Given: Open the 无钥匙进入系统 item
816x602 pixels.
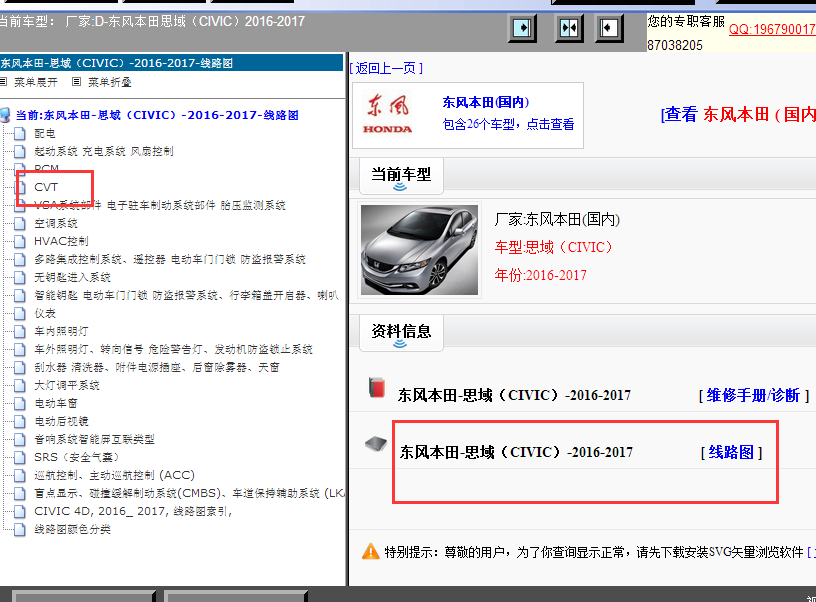Looking at the screenshot, I should tap(72, 277).
